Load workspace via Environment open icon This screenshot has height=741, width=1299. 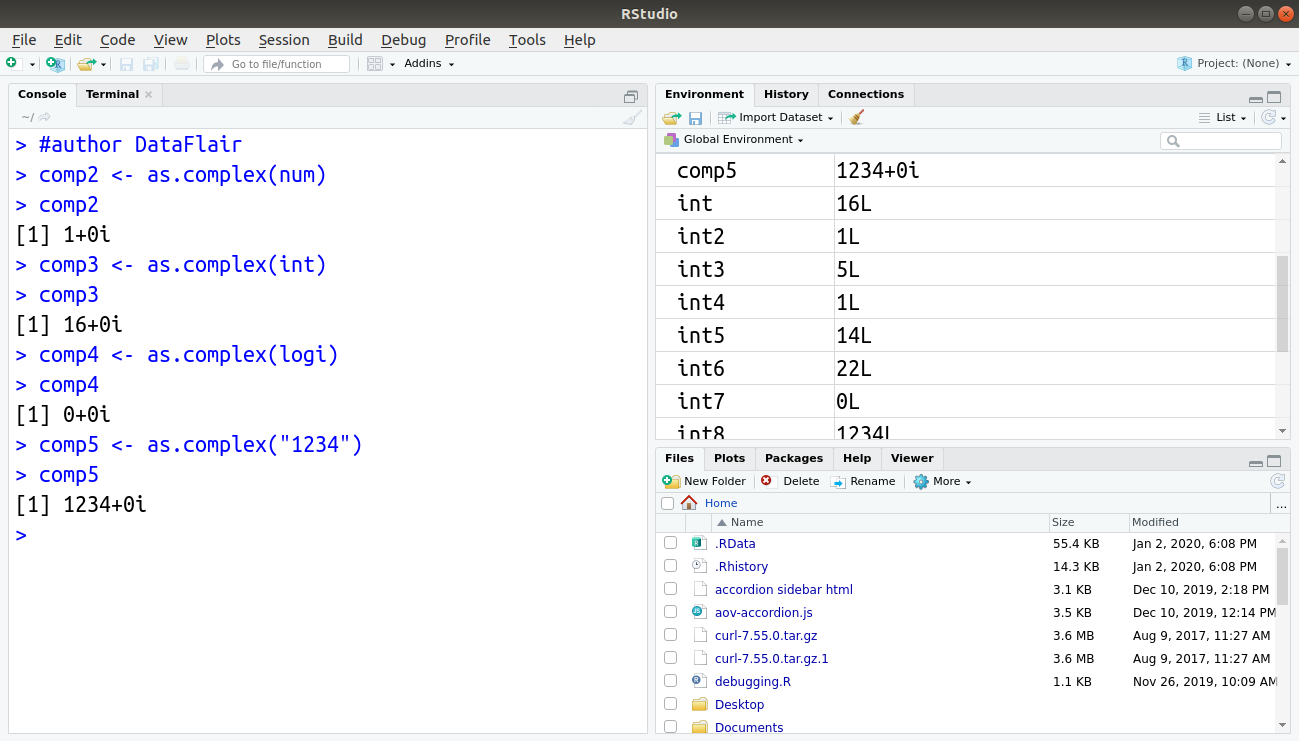pos(671,117)
